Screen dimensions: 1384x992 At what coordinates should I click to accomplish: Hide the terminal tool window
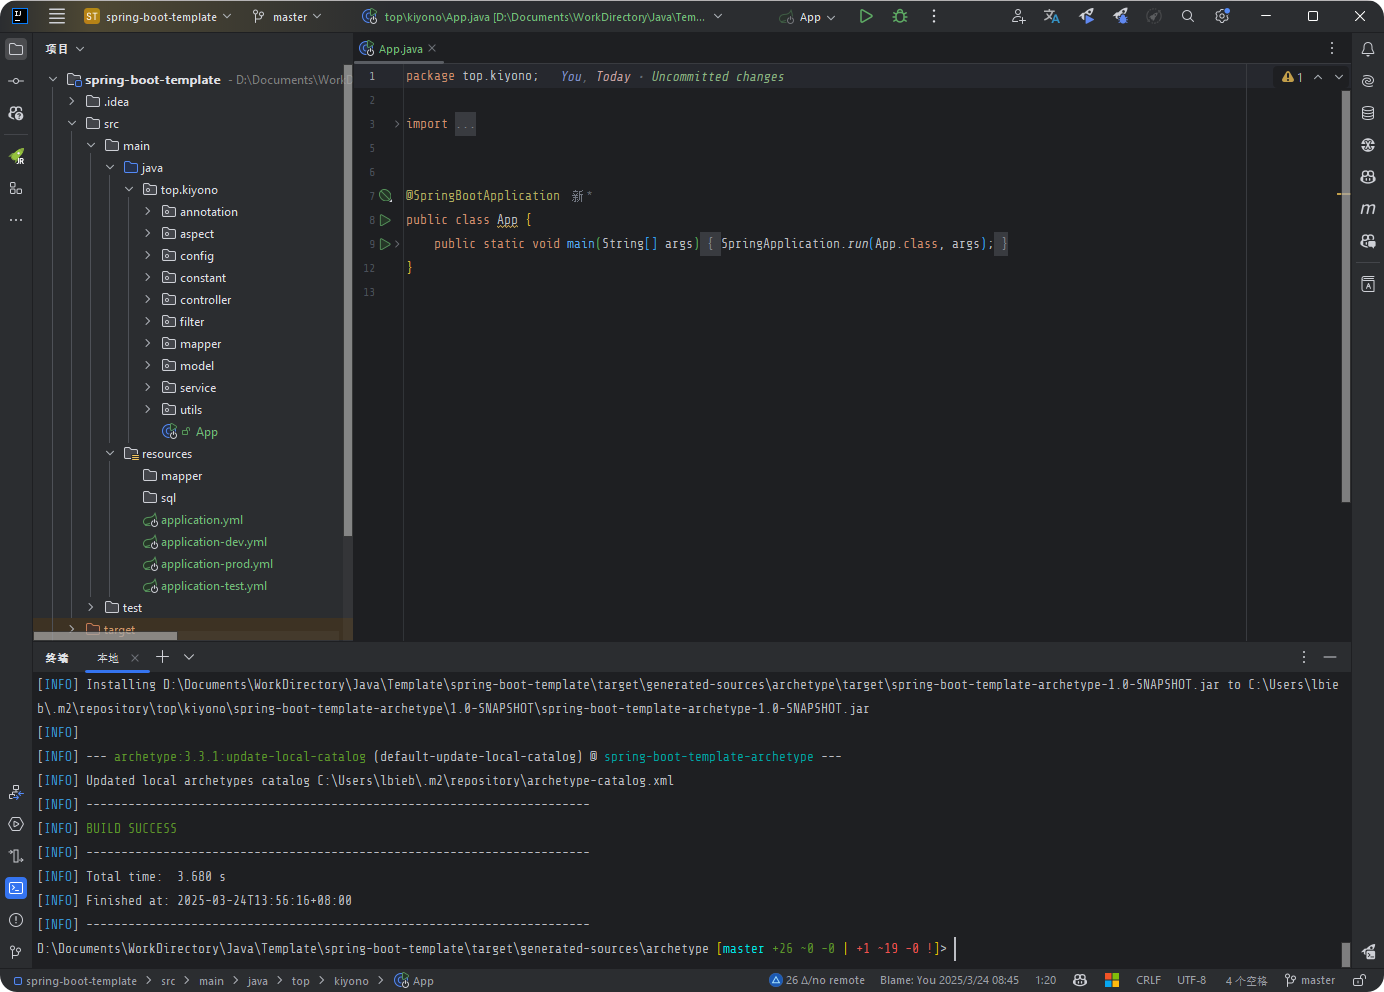[x=1330, y=657]
